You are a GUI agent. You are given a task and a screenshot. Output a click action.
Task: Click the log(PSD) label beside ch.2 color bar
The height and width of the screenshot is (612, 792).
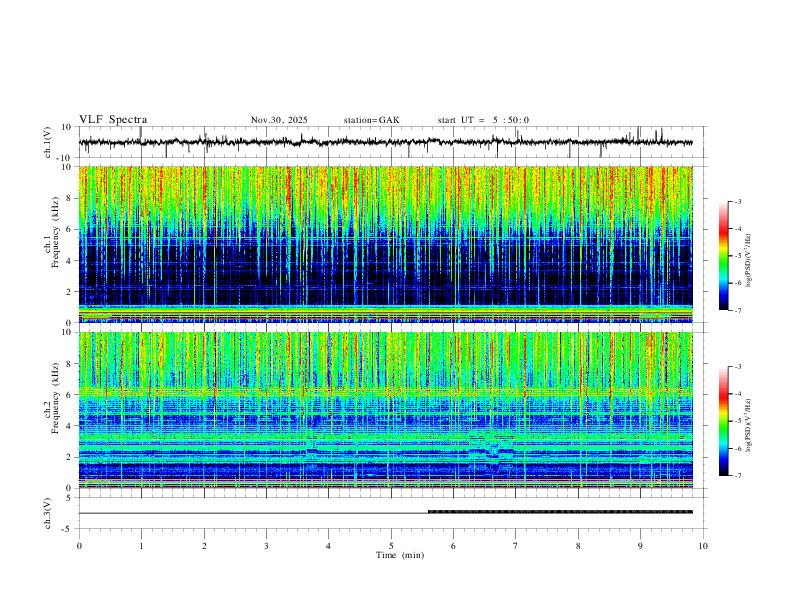coord(749,425)
